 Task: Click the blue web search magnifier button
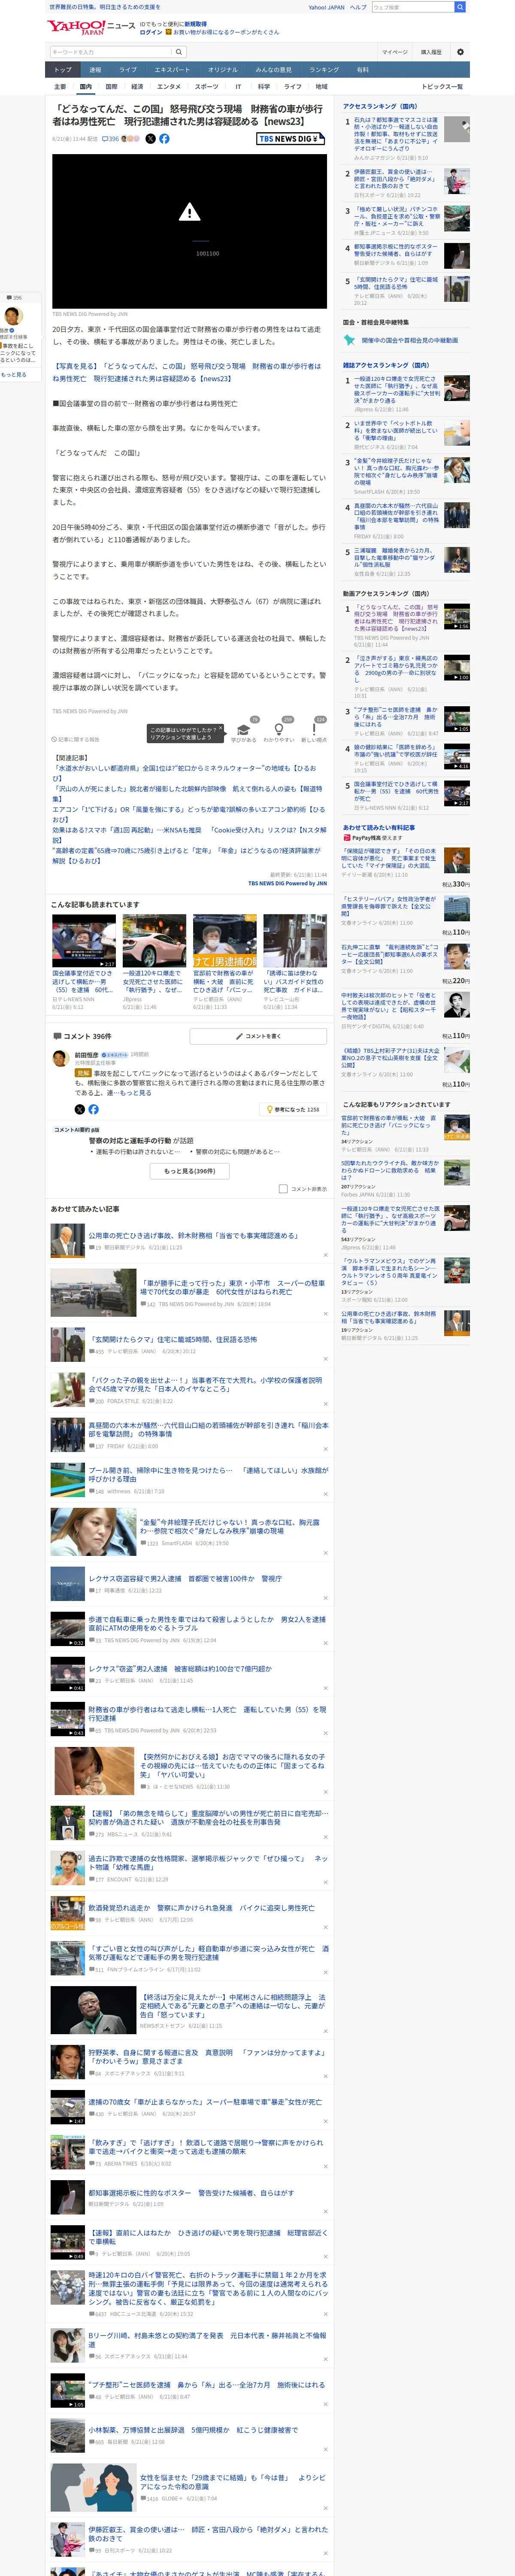click(460, 7)
